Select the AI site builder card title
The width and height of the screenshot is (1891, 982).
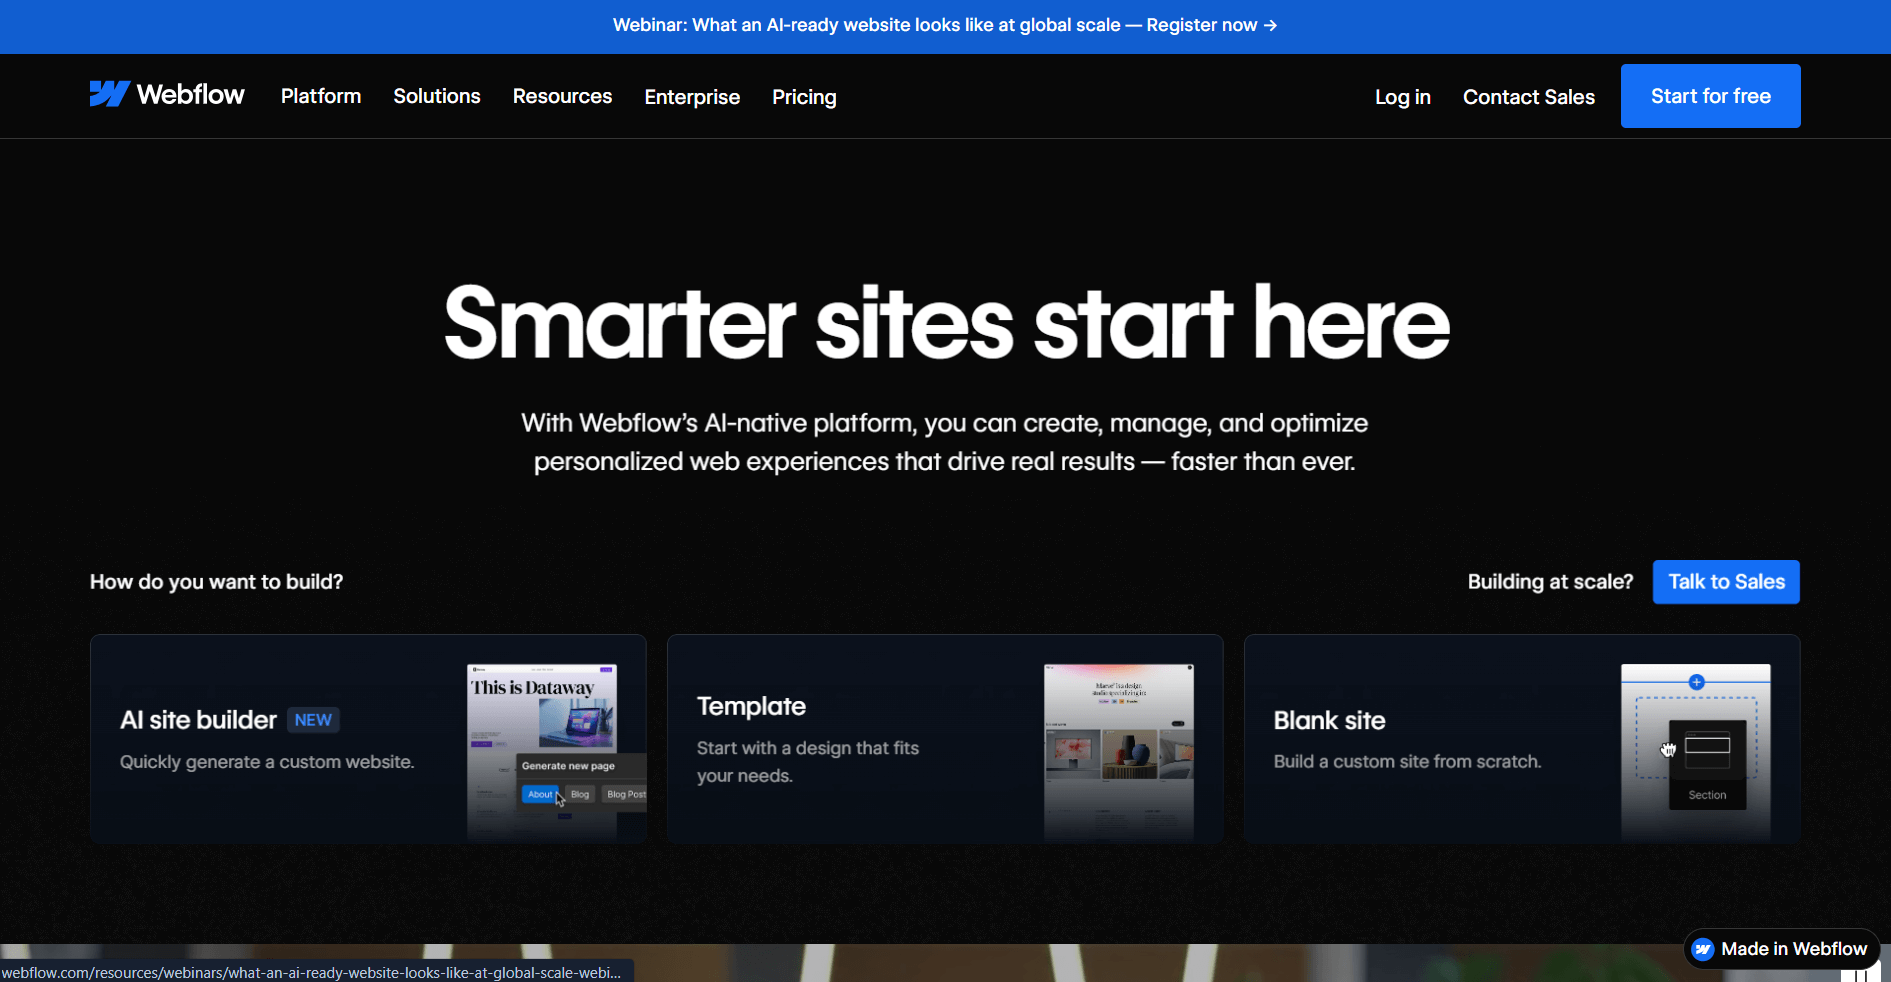point(198,720)
